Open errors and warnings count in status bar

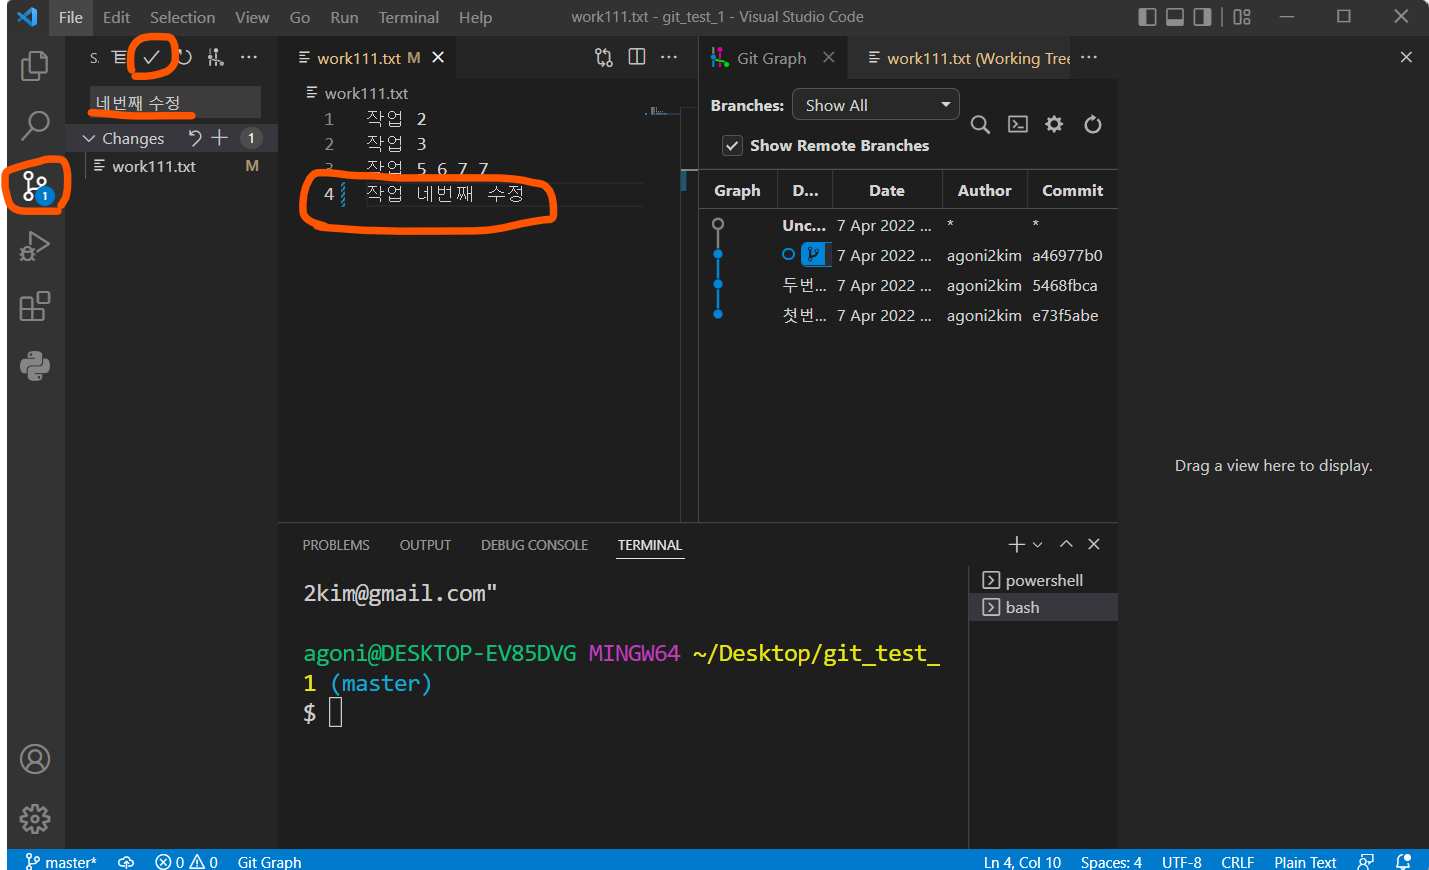click(x=187, y=861)
